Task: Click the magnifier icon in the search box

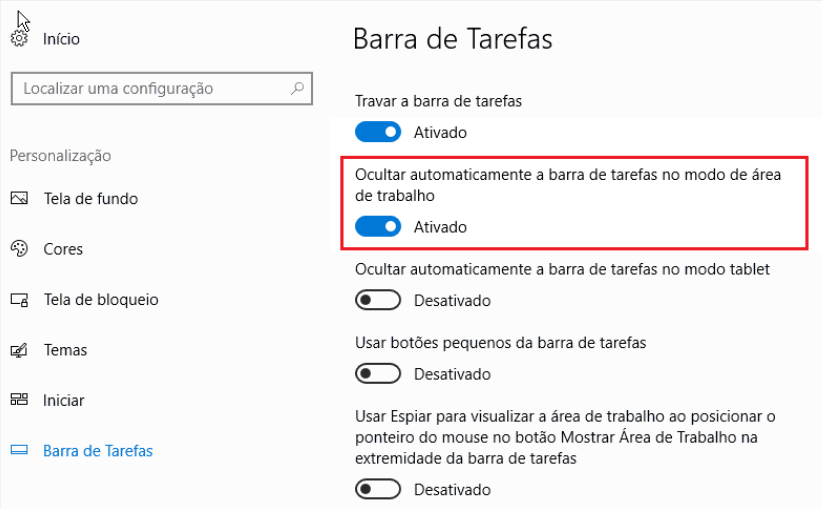Action: pyautogui.click(x=297, y=88)
